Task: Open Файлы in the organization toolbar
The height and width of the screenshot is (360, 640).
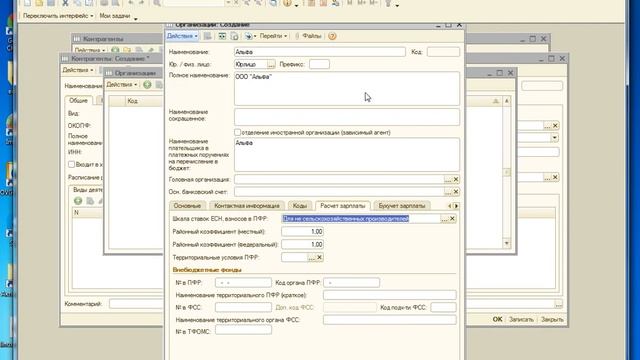Action: click(309, 36)
